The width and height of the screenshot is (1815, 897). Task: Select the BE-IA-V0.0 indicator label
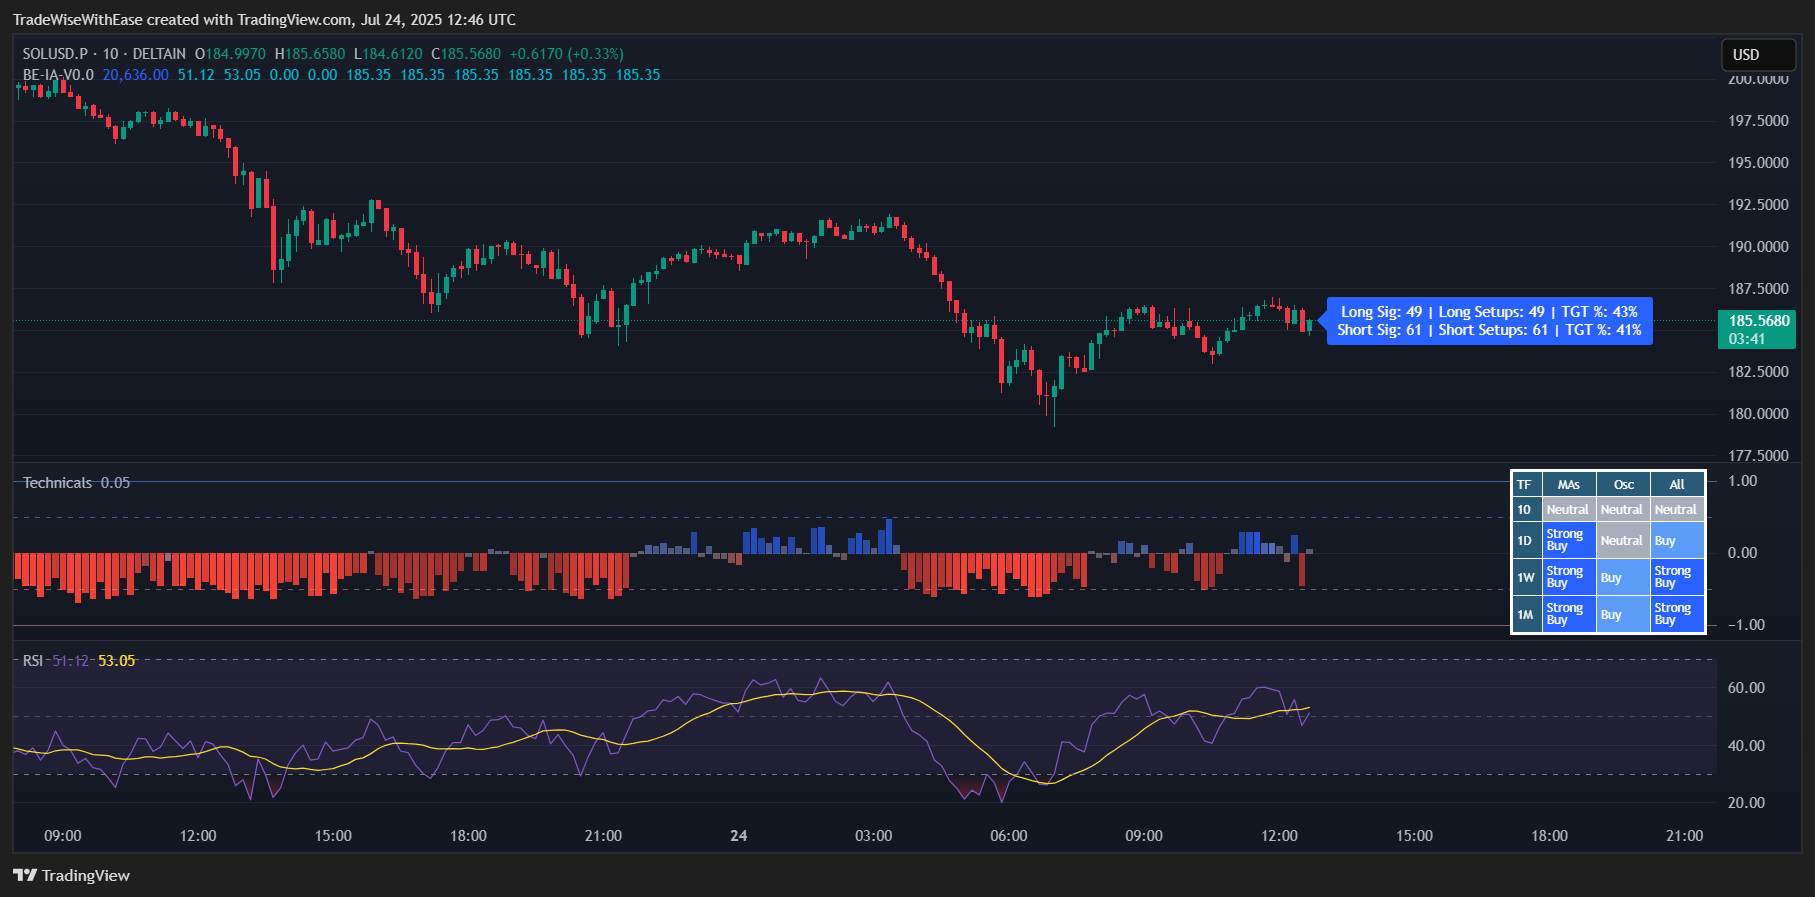(58, 75)
